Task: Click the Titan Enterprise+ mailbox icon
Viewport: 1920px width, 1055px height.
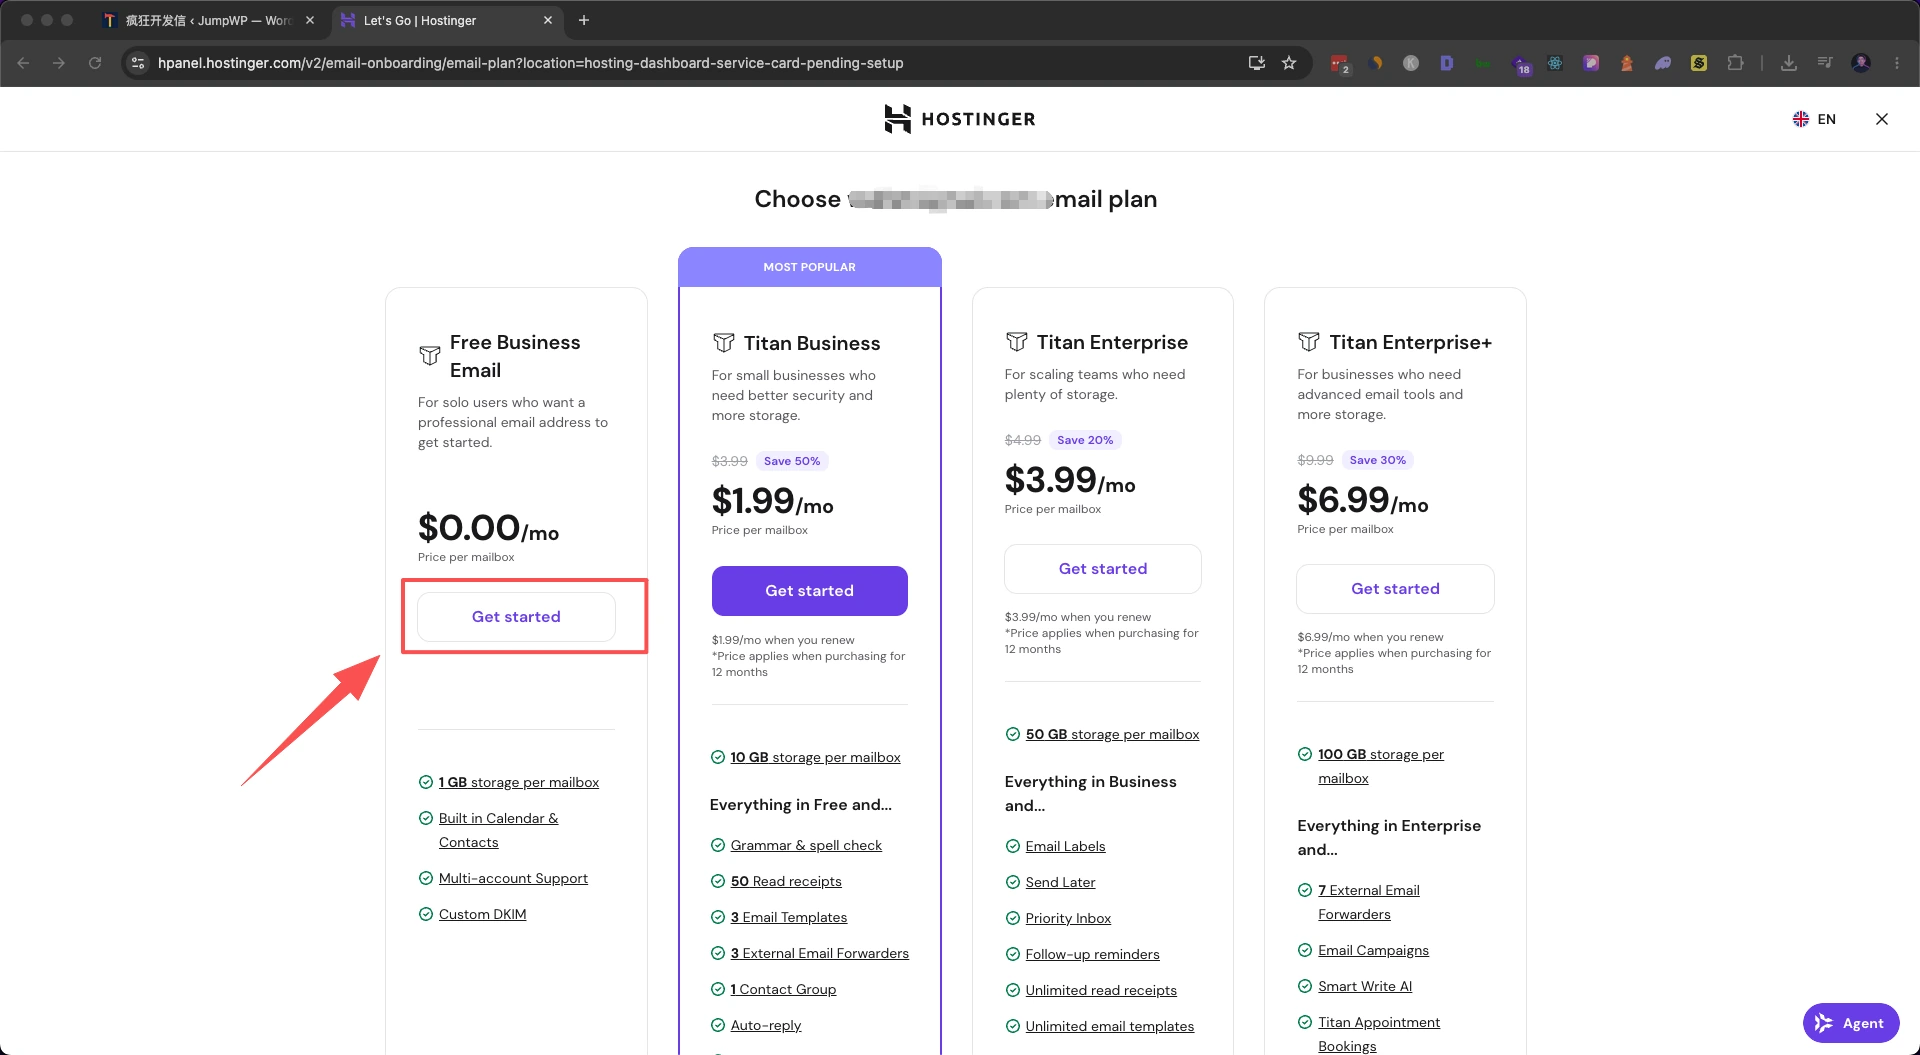Action: click(x=1309, y=342)
